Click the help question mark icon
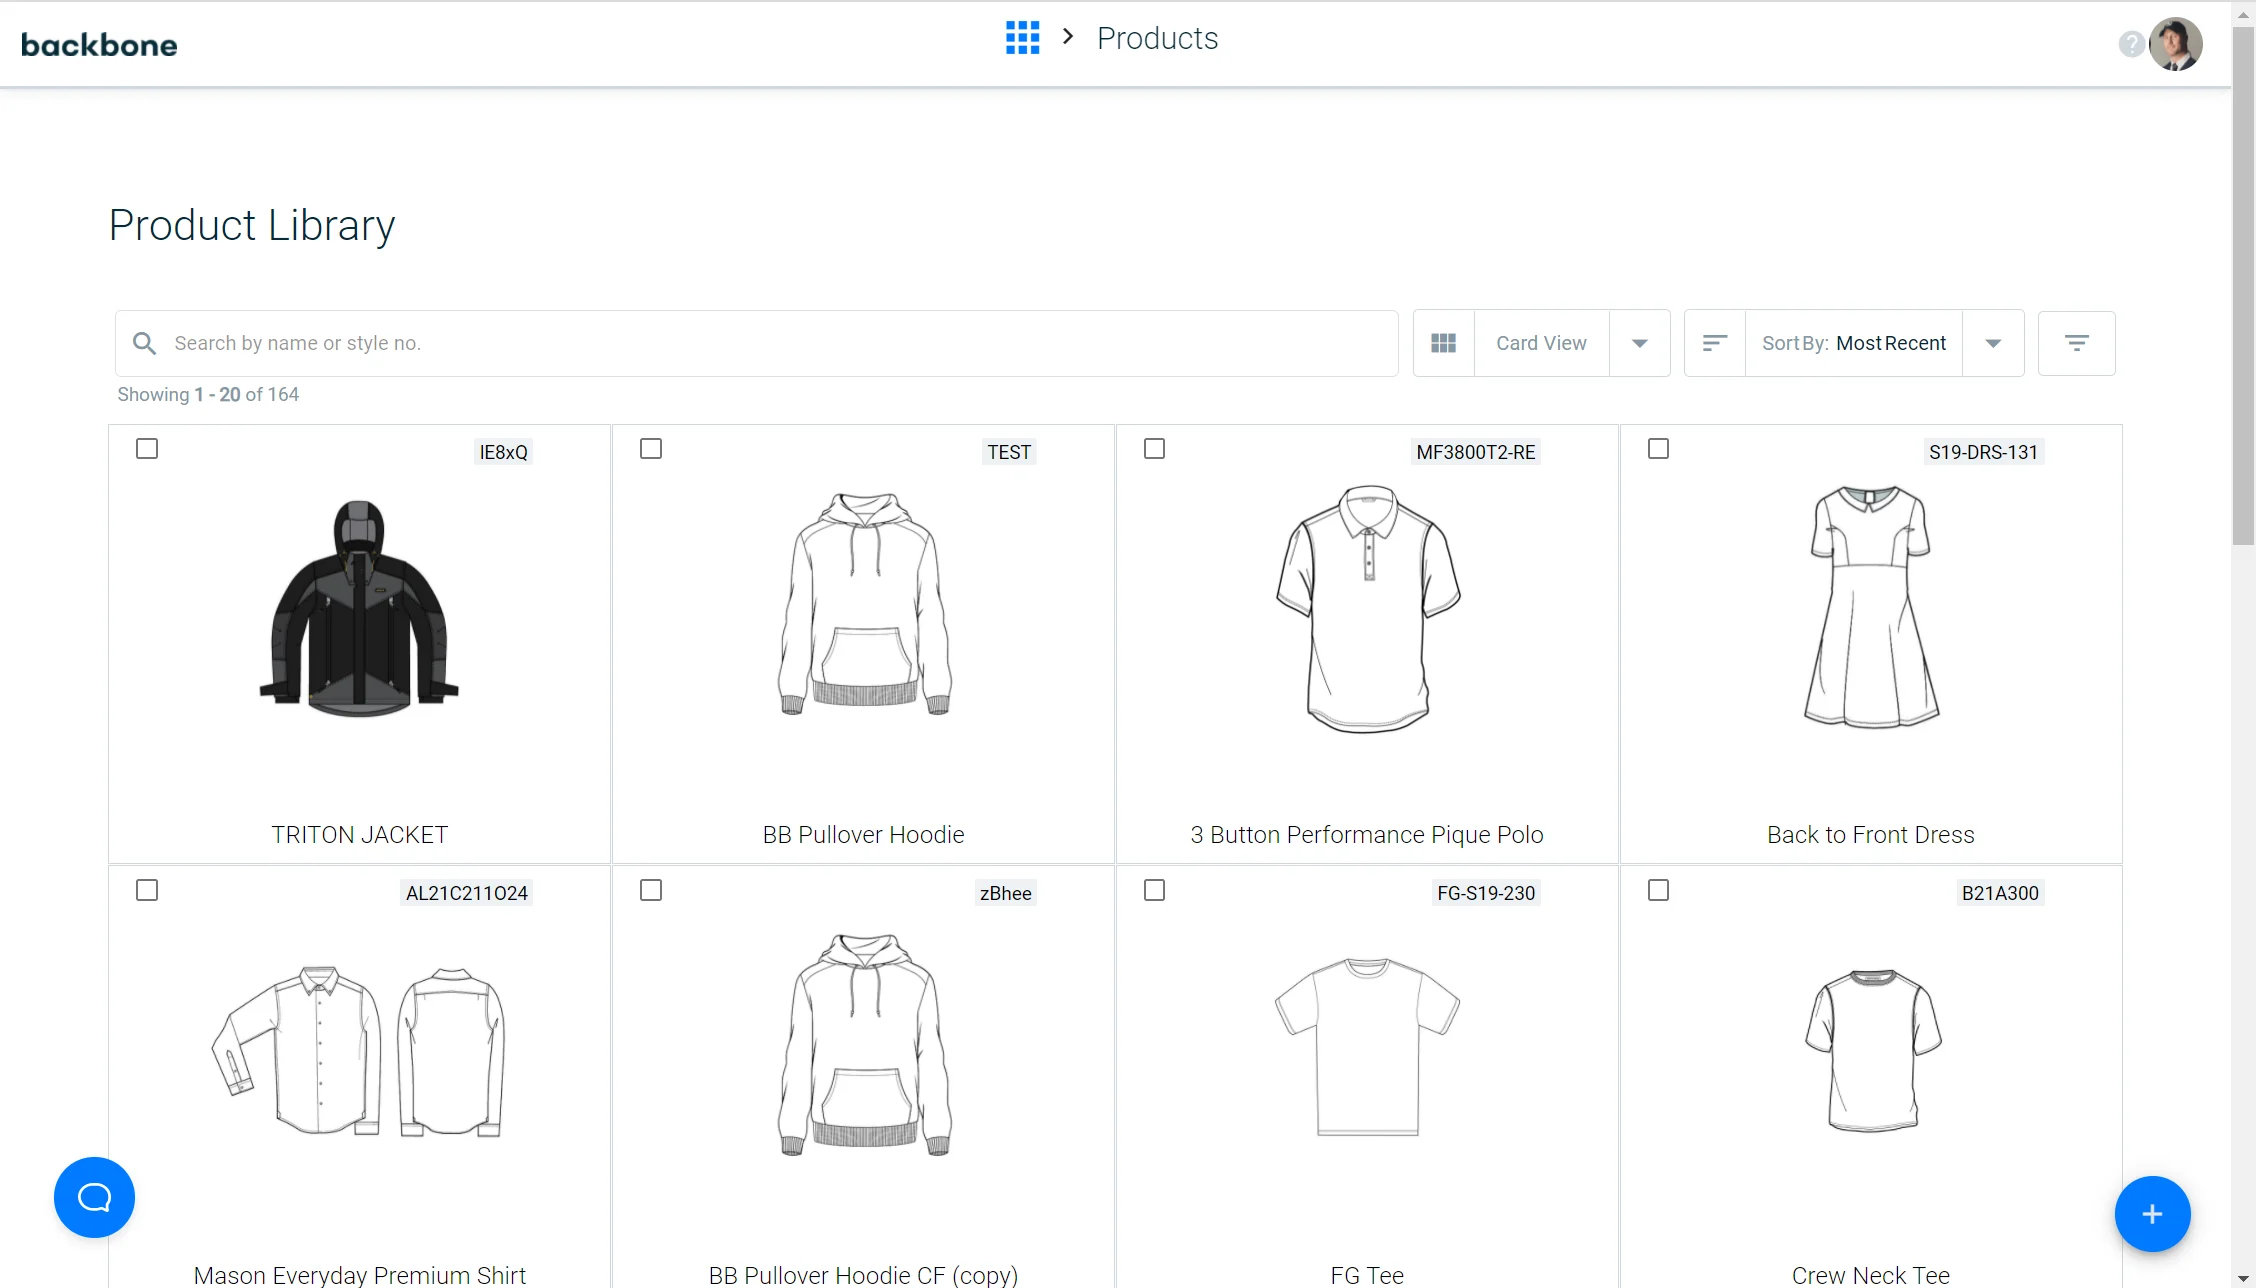The image size is (2256, 1288). click(x=2131, y=44)
